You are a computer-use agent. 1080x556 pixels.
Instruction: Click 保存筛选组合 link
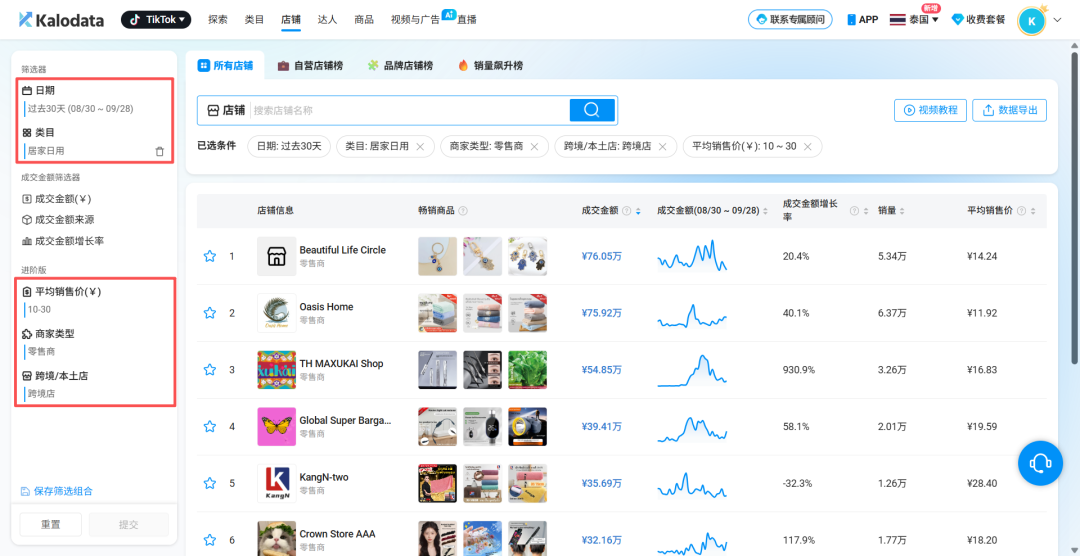pos(62,491)
